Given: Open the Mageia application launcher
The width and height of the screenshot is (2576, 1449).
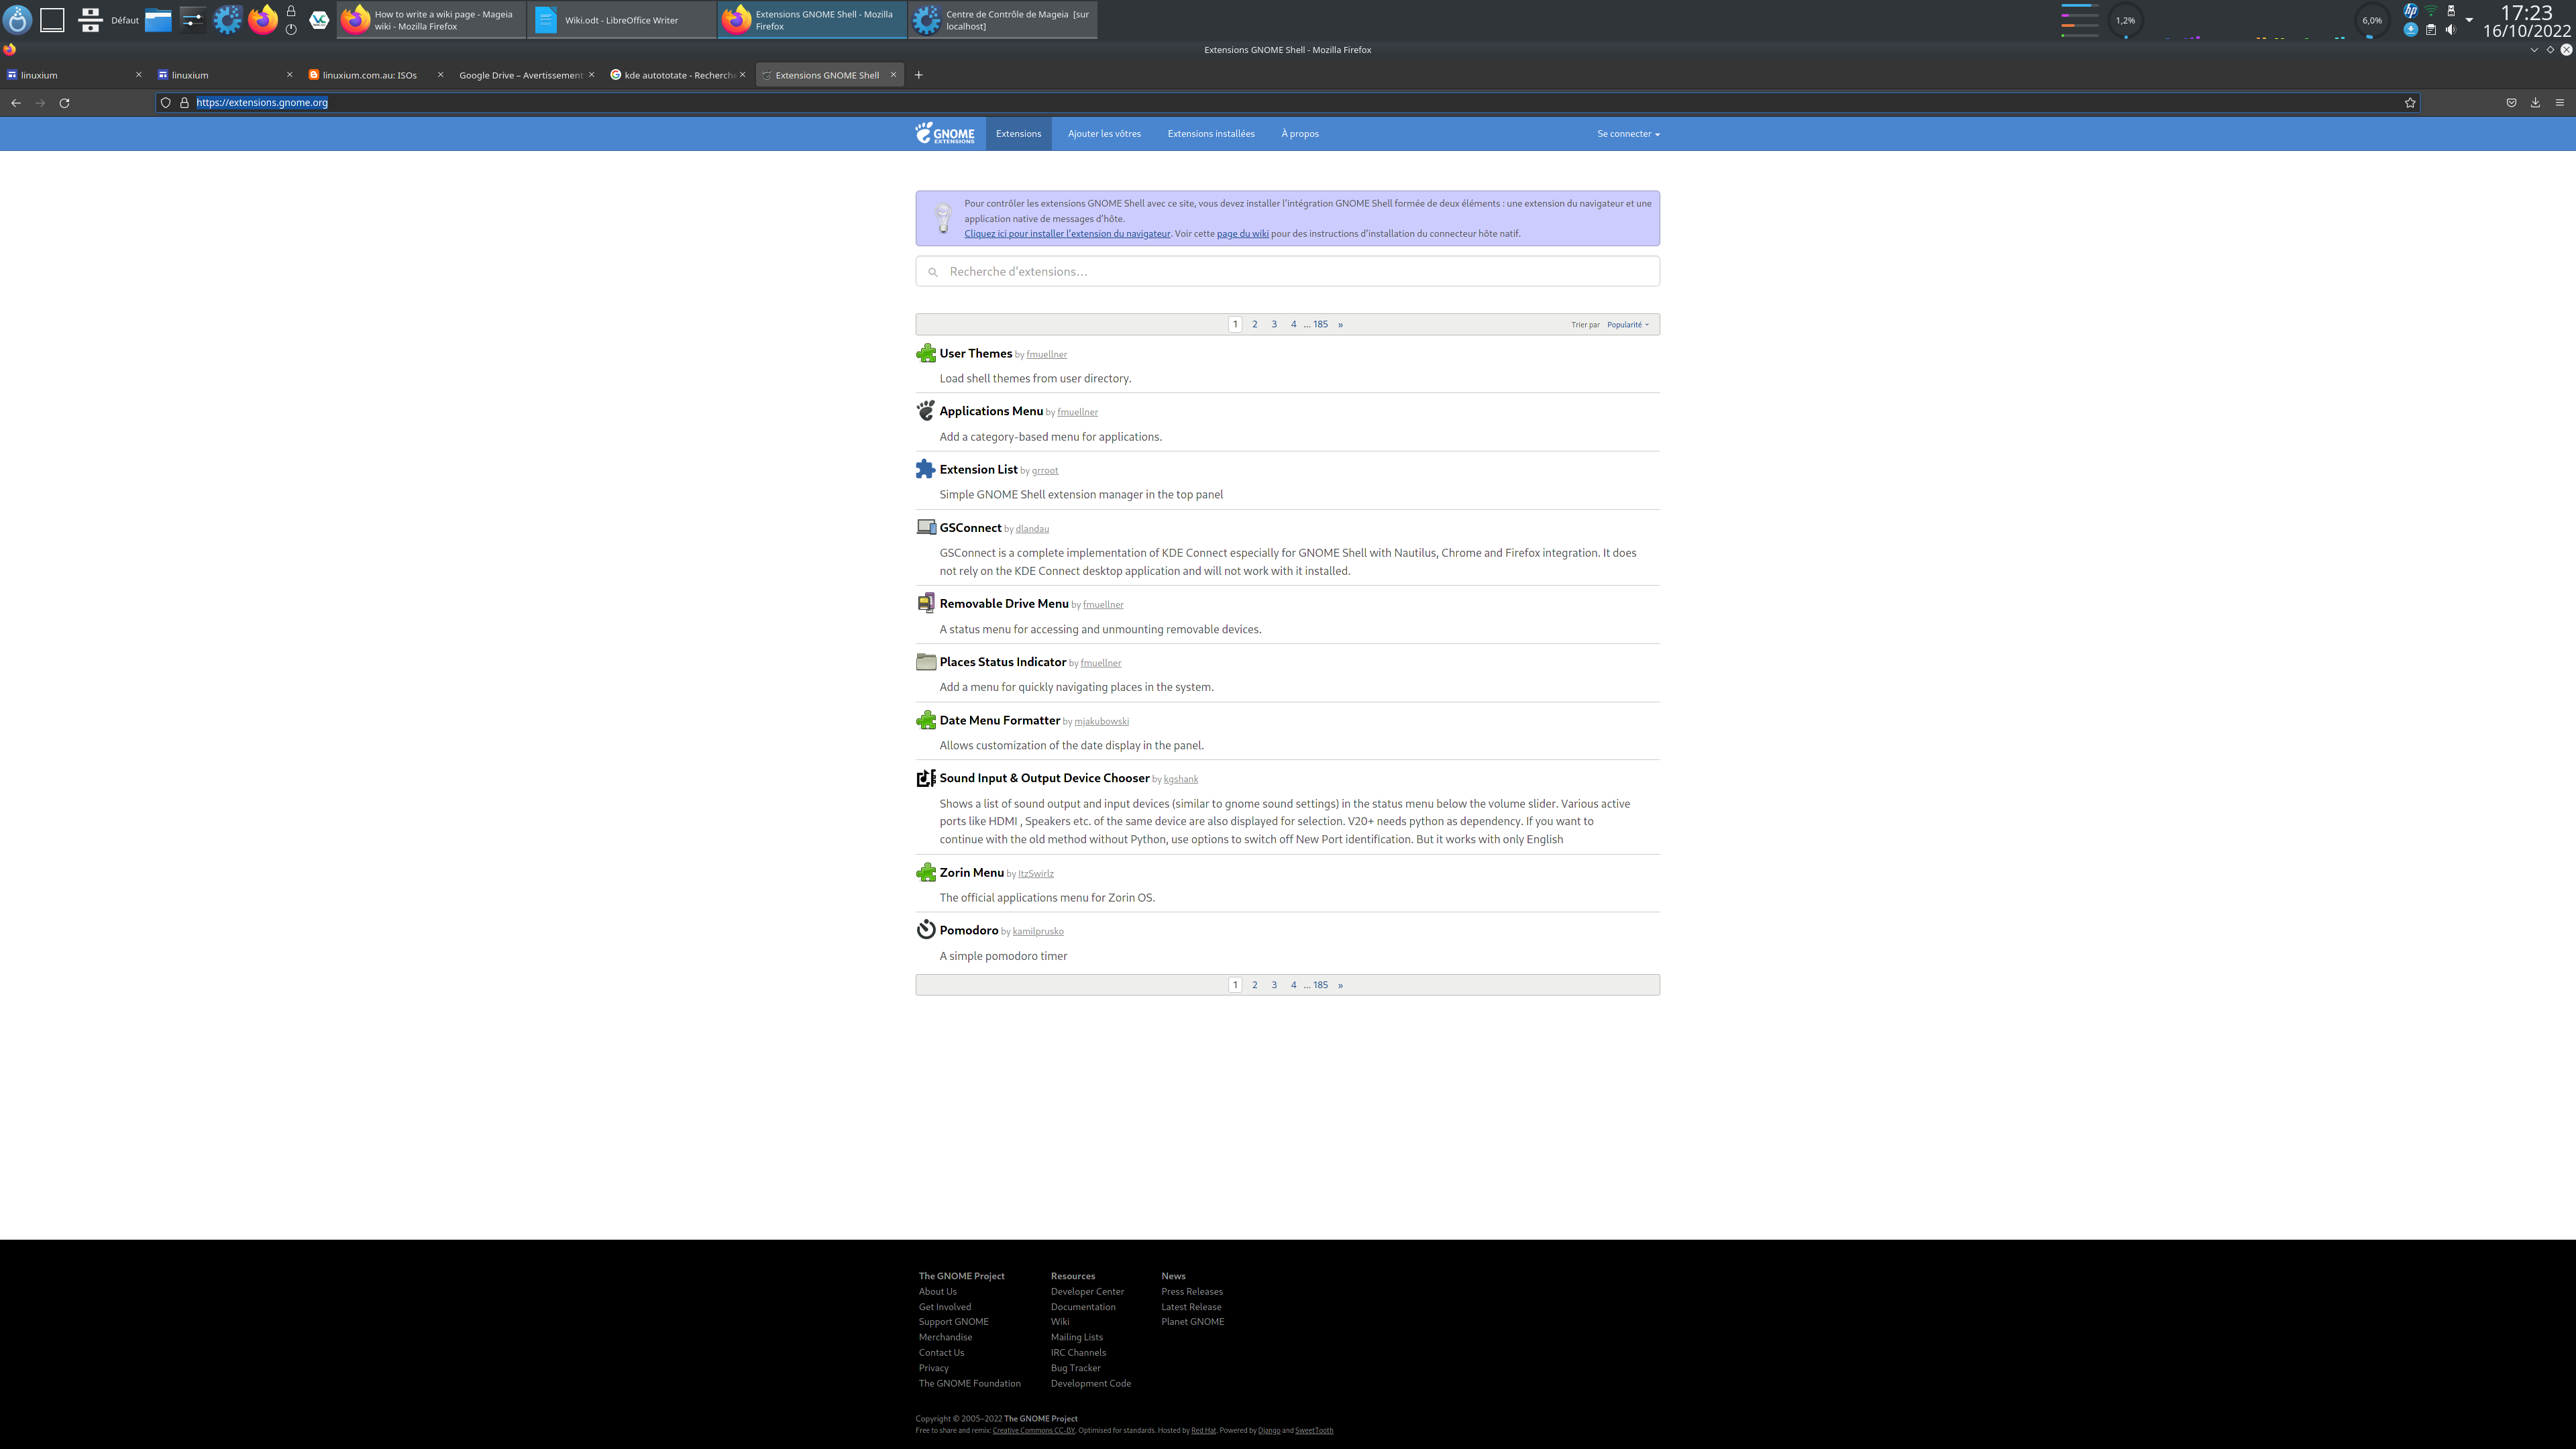Looking at the screenshot, I should 18,20.
